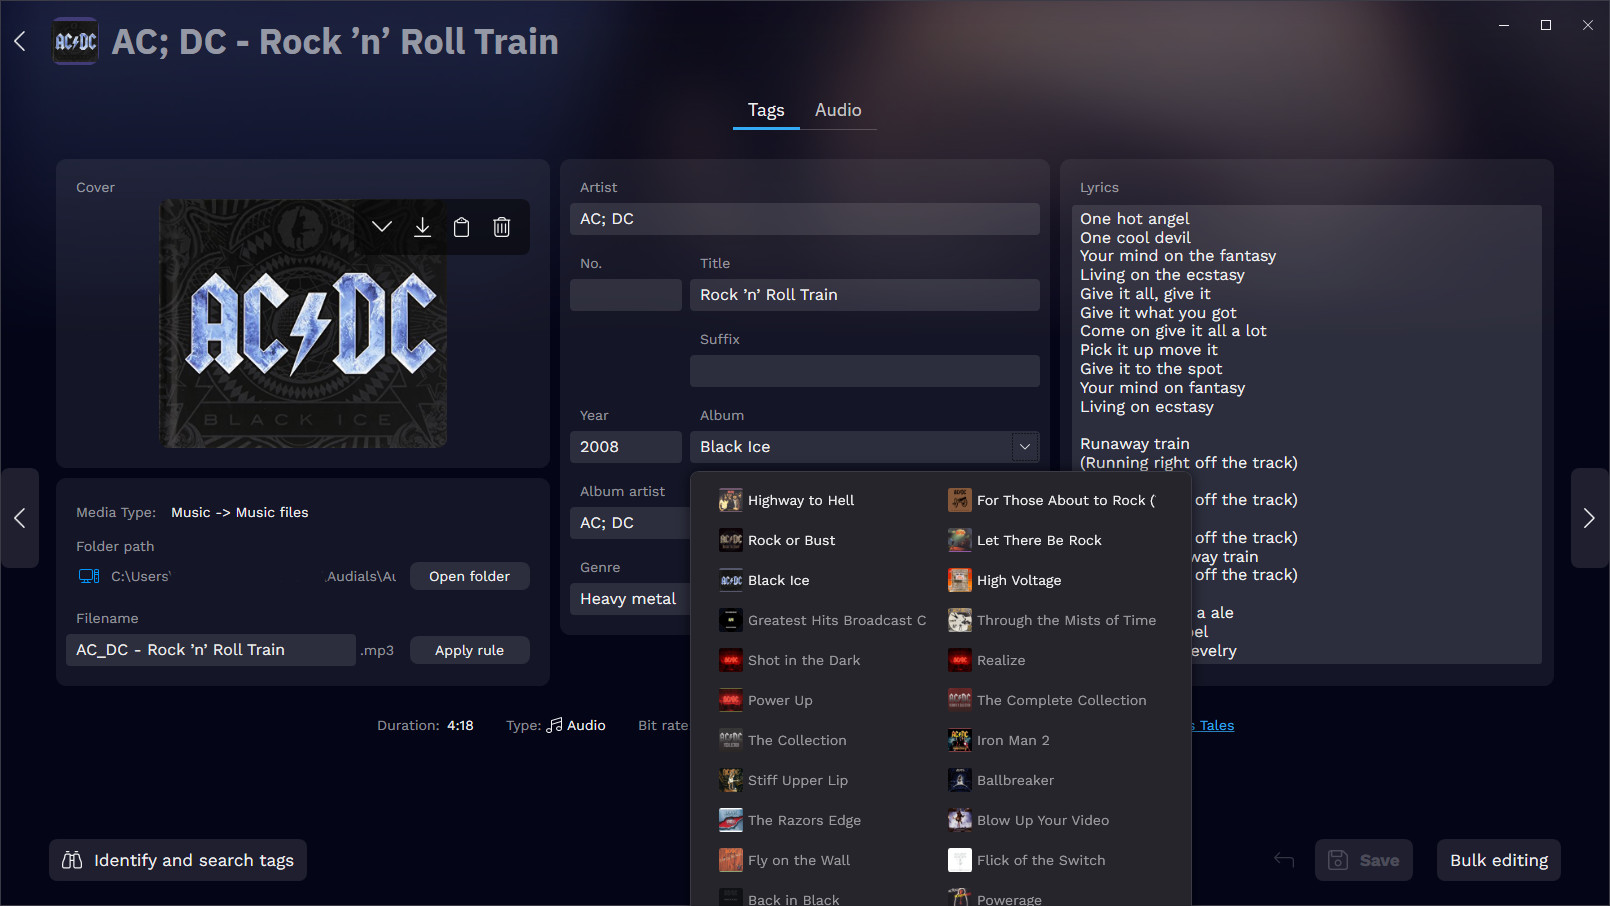Image resolution: width=1610 pixels, height=906 pixels.
Task: Minimize the window
Action: coord(1504,25)
